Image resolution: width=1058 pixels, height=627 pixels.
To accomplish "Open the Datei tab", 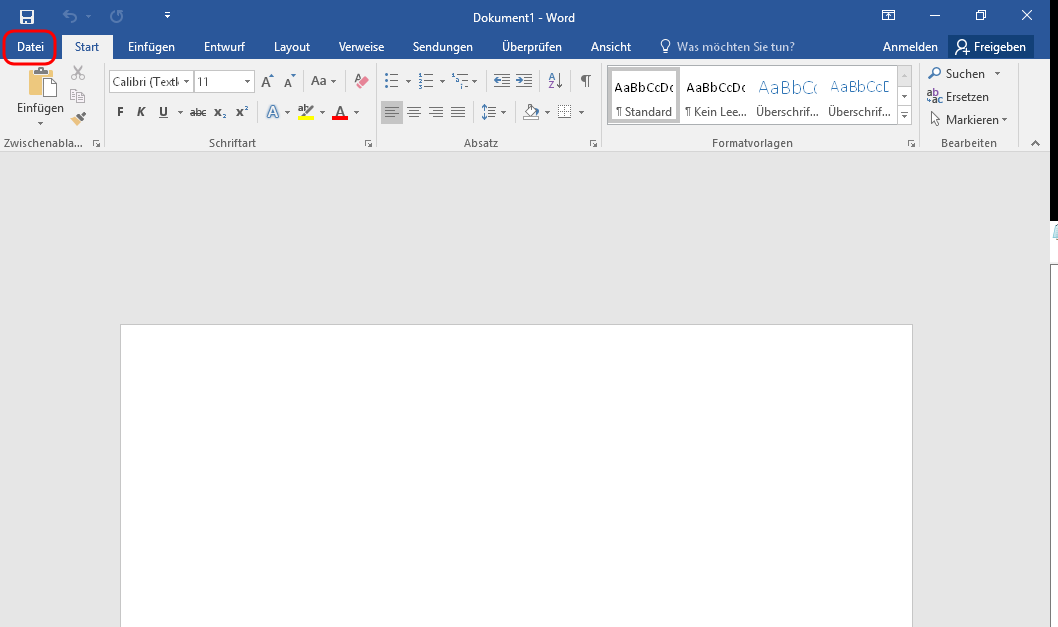I will (x=30, y=47).
